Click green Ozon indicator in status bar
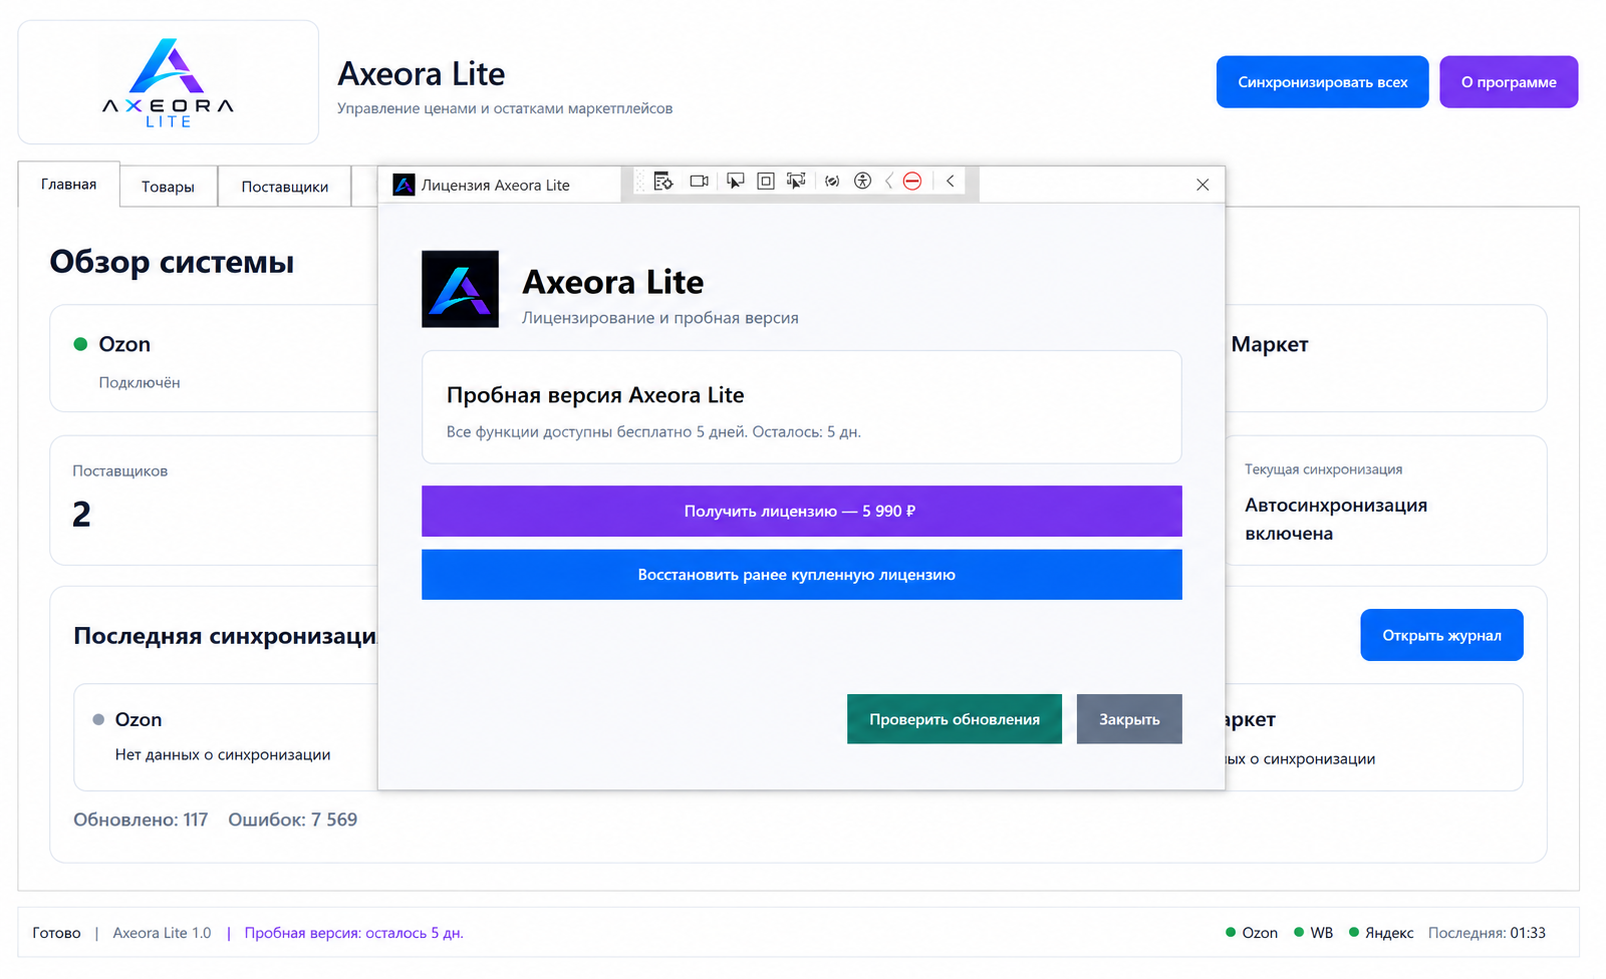The width and height of the screenshot is (1606, 979). pos(1230,932)
